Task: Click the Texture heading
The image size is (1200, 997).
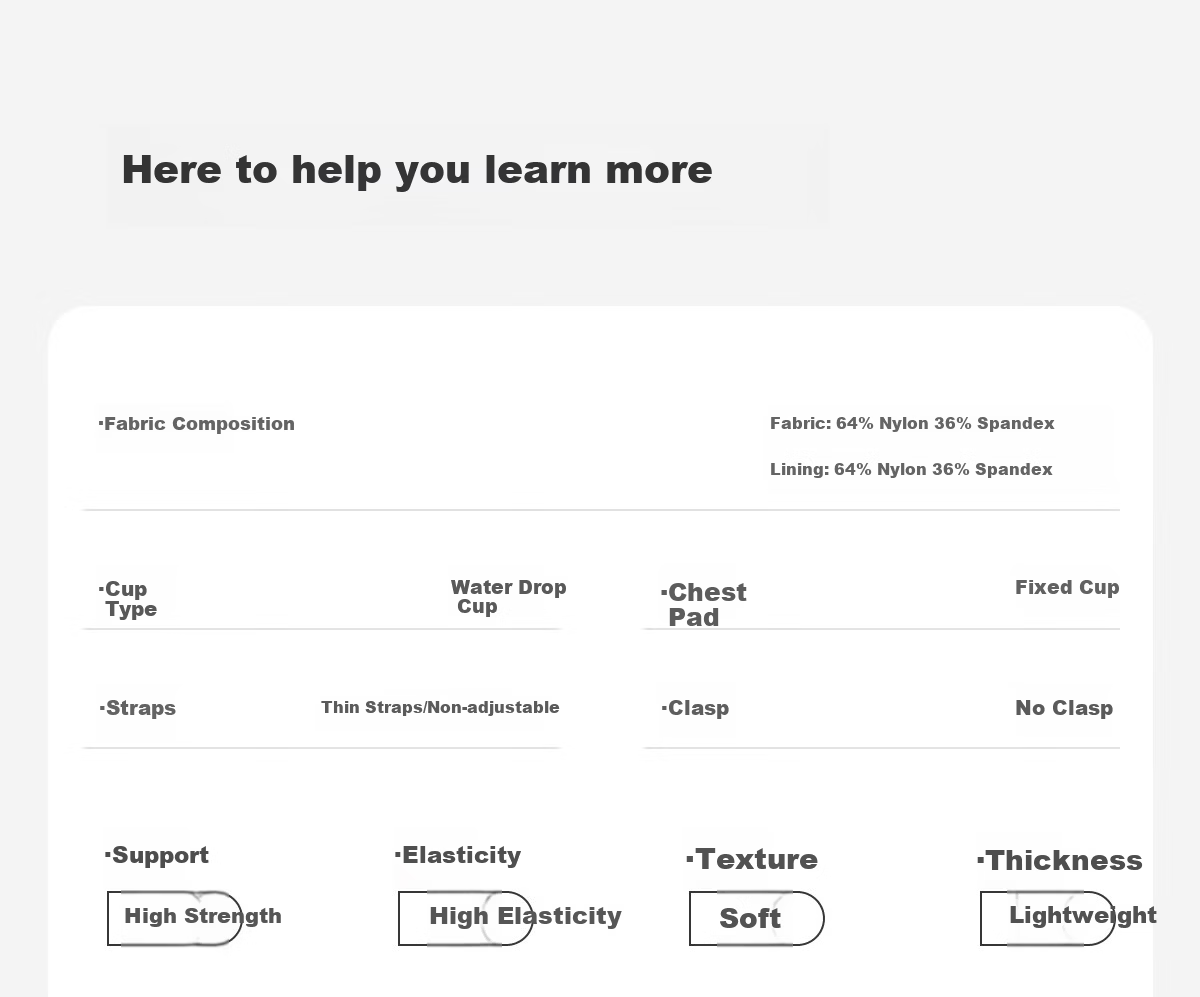Action: coord(752,859)
